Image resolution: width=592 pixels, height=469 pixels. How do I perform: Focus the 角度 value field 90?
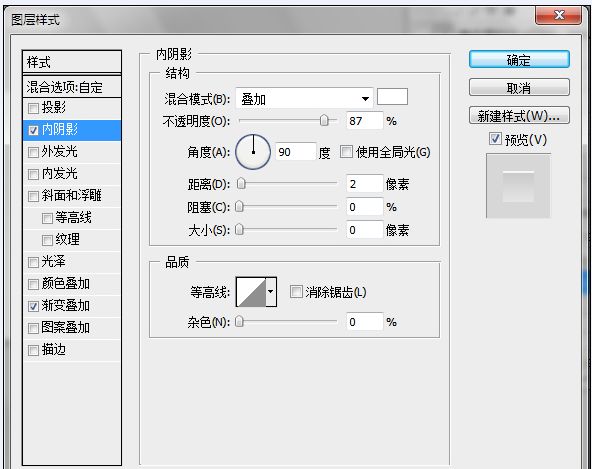point(296,152)
